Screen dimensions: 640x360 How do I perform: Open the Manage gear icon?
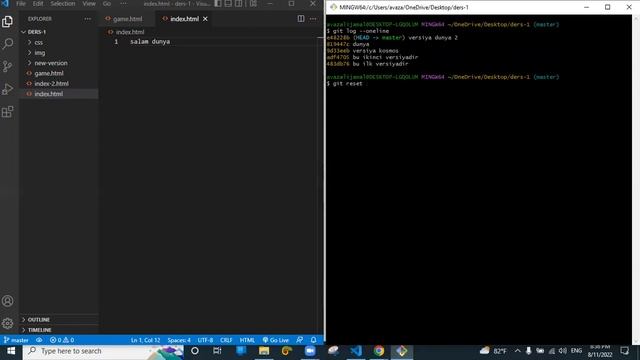coord(7,324)
